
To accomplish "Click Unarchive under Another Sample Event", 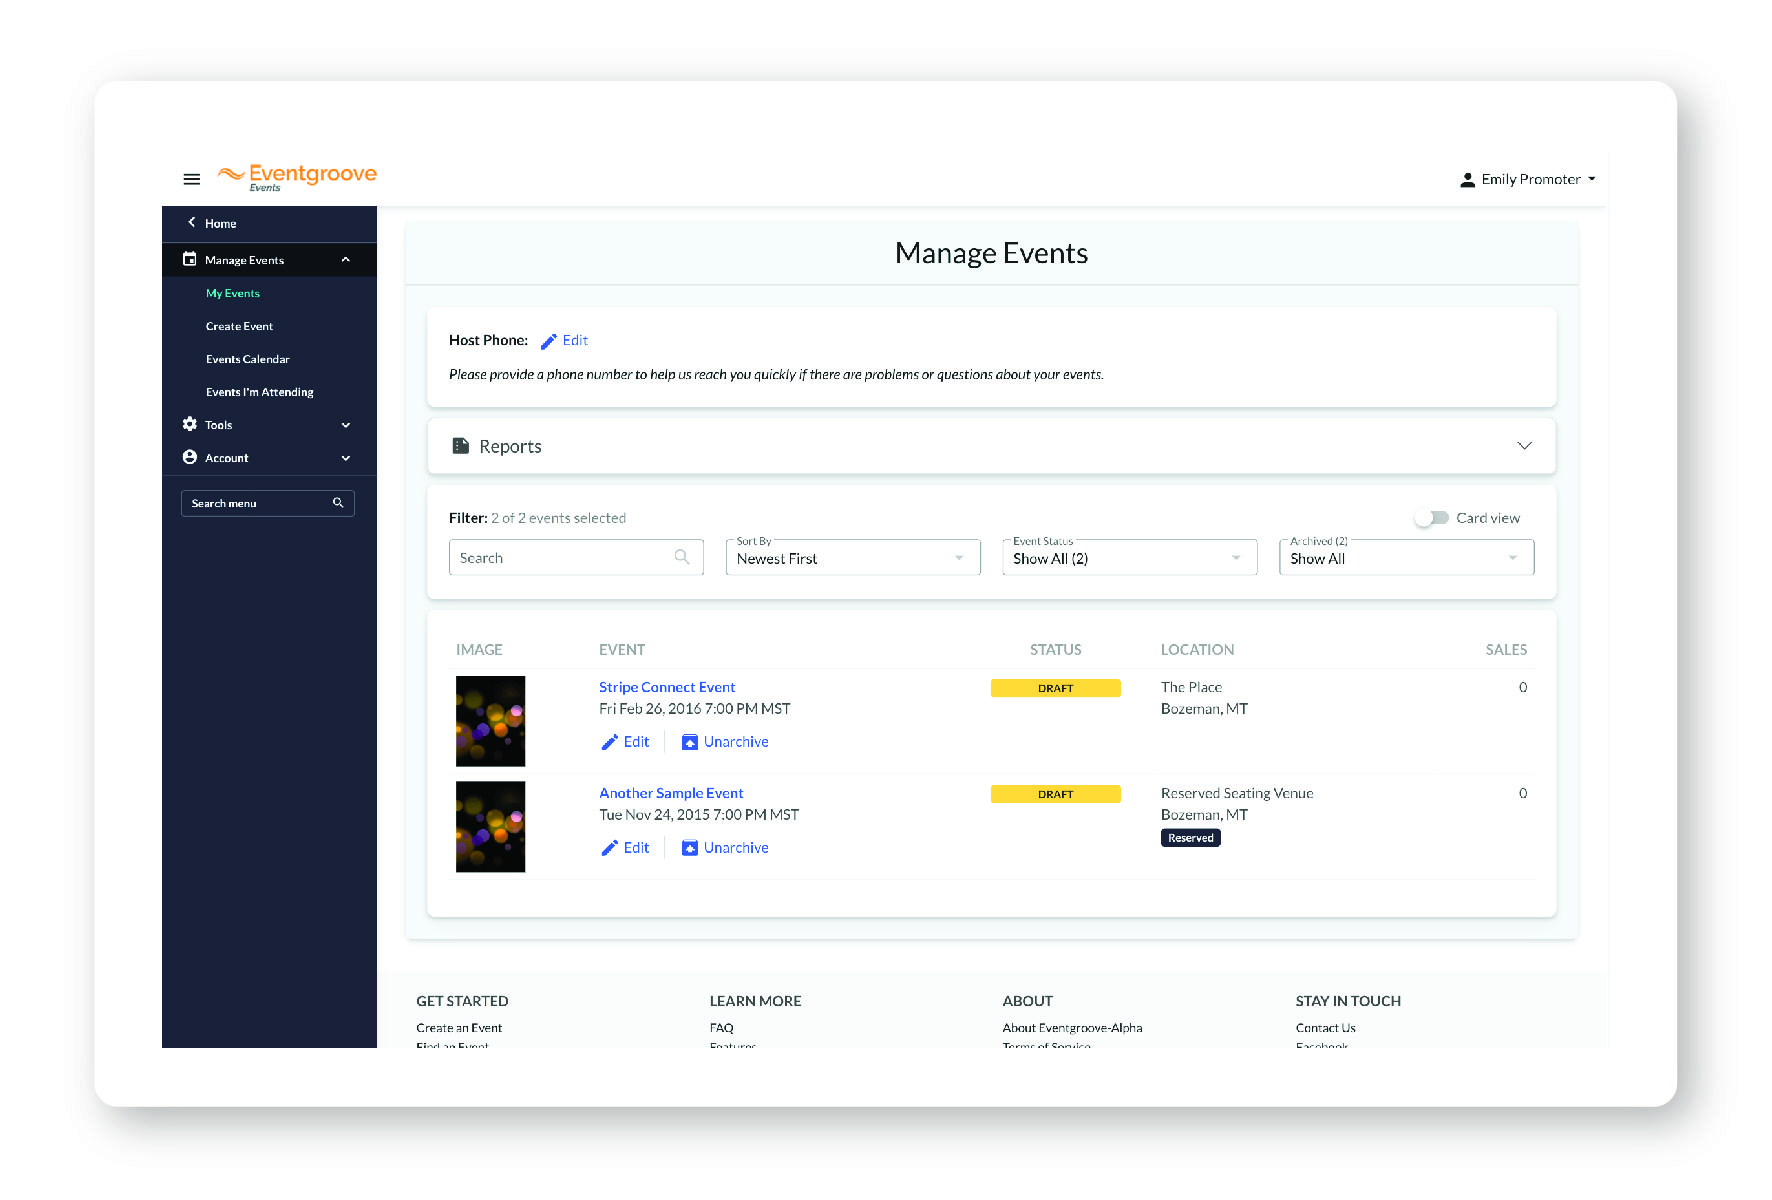I will (736, 848).
